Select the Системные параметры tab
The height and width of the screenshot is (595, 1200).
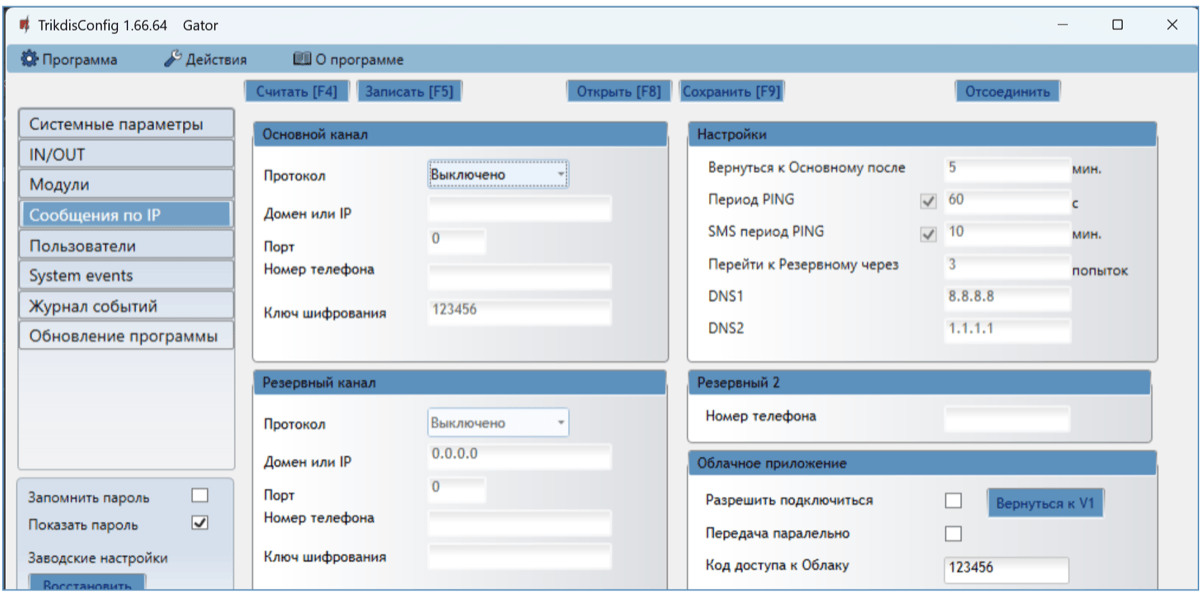125,125
